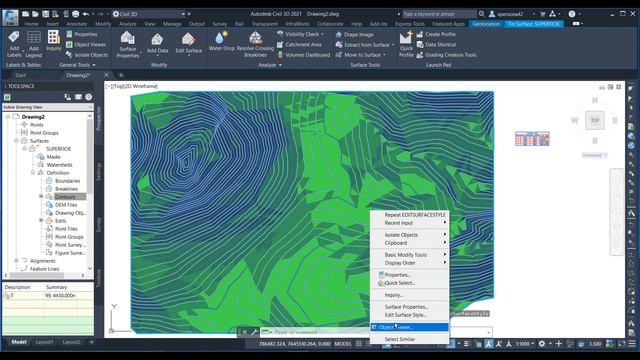Click the Quick Profile tool
Image resolution: width=640 pixels, height=360 pixels.
(x=406, y=44)
